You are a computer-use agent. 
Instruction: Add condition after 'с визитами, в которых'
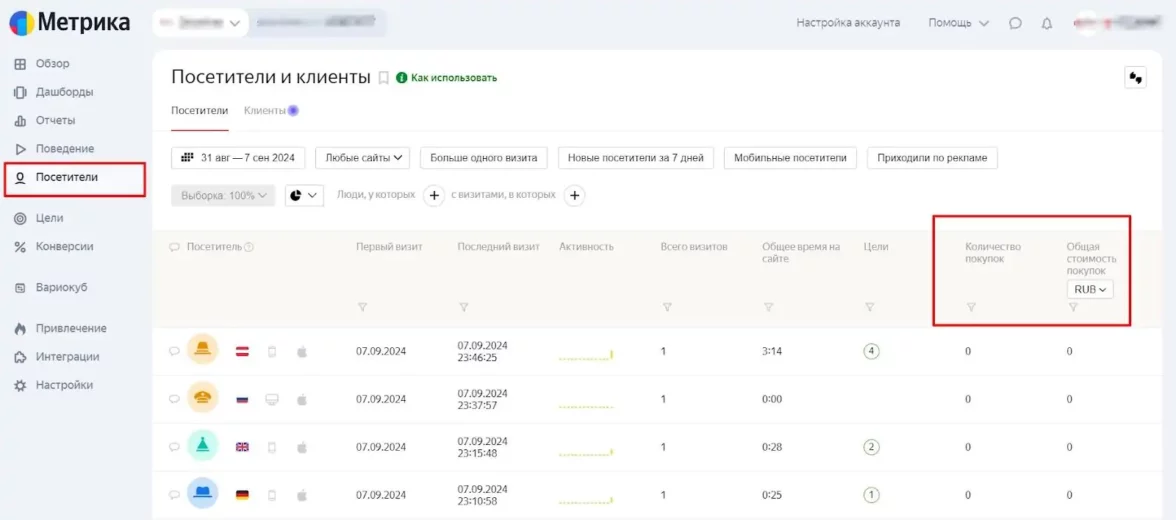575,196
